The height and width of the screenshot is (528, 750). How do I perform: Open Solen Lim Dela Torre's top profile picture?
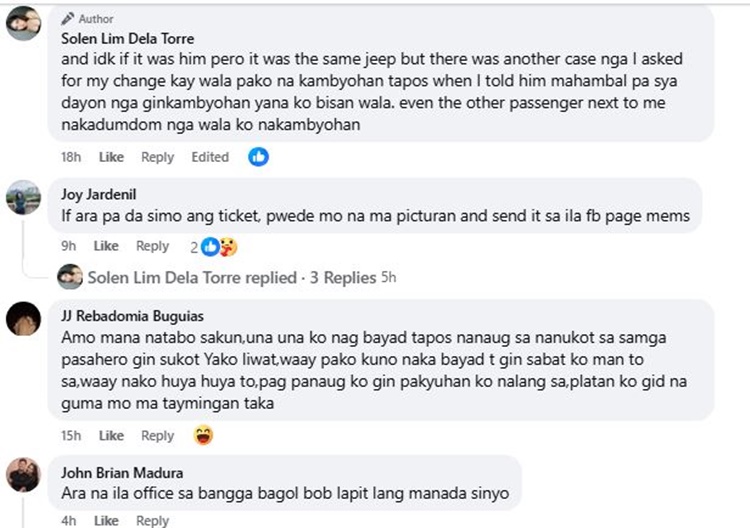coord(23,22)
